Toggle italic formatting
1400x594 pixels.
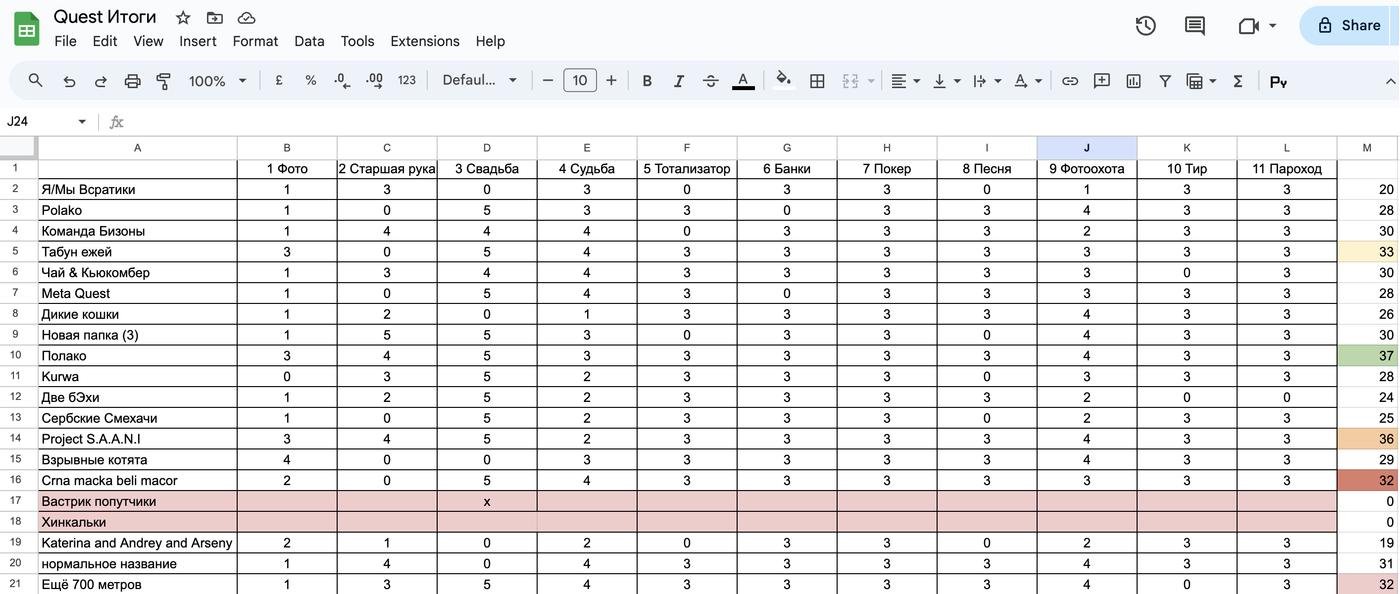pos(679,81)
